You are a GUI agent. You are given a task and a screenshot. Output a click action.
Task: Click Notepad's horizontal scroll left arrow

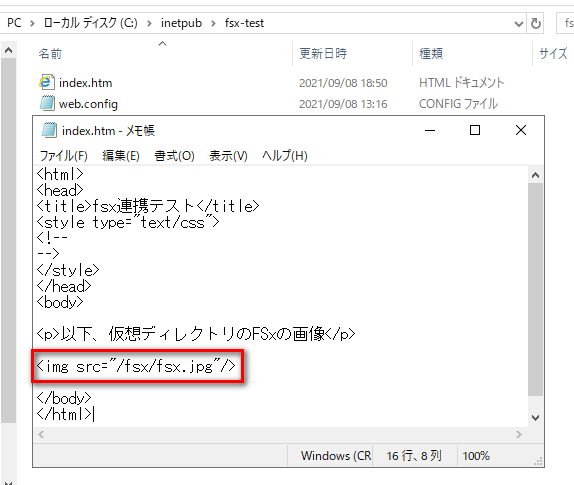tap(41, 434)
